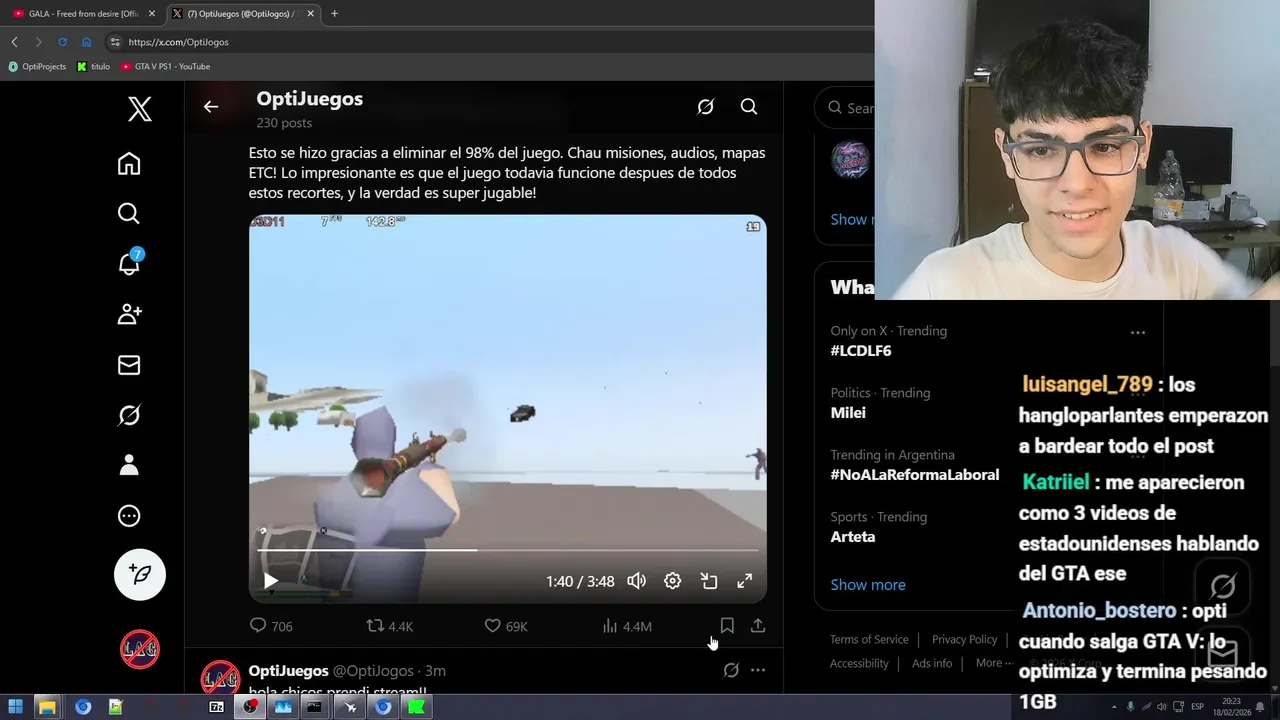The height and width of the screenshot is (720, 1280).
Task: Open trending topic Arteta
Action: 852,537
